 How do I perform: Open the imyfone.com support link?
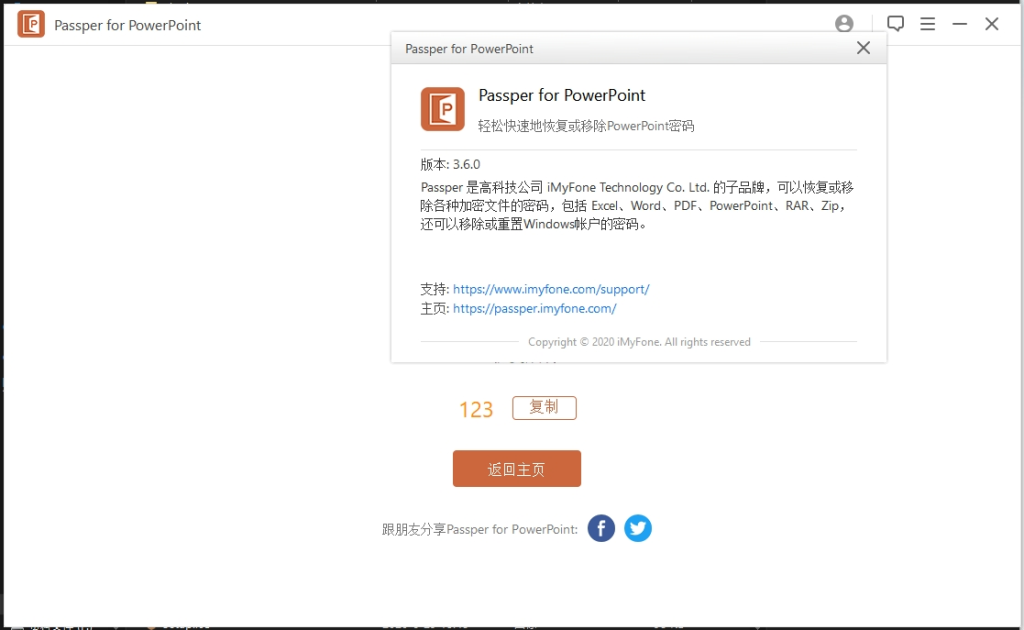point(552,288)
